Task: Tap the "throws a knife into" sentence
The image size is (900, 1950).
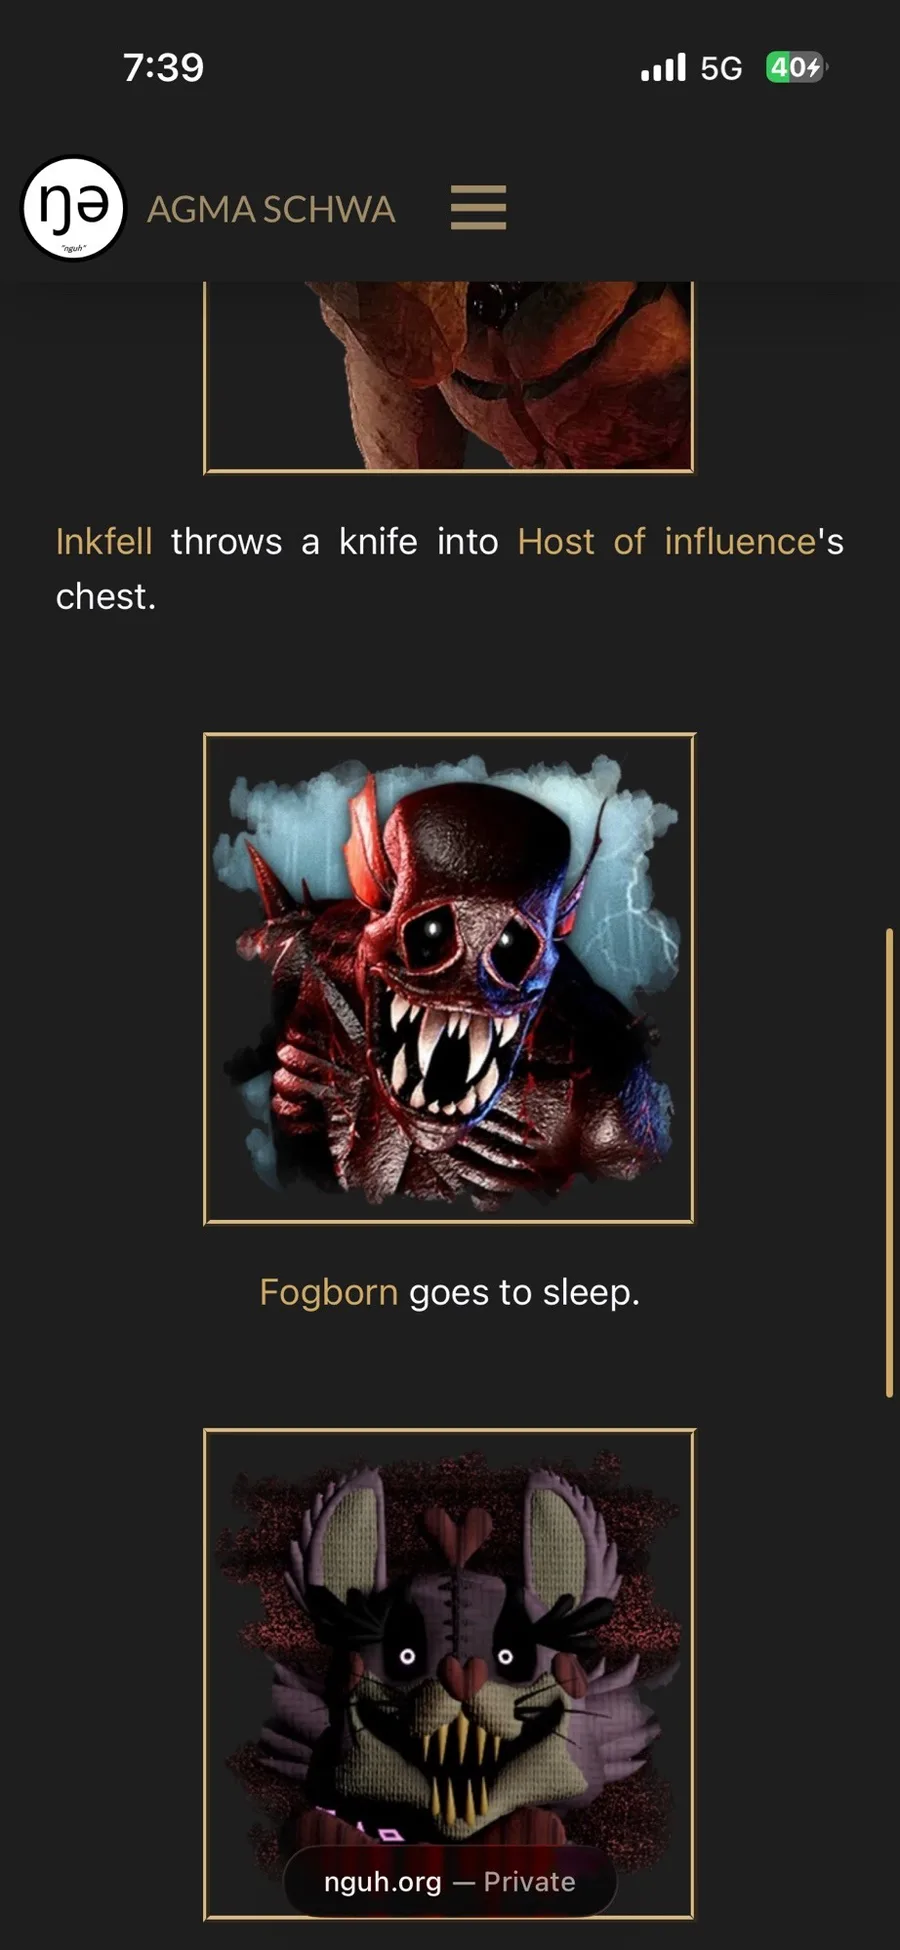Action: (x=334, y=541)
